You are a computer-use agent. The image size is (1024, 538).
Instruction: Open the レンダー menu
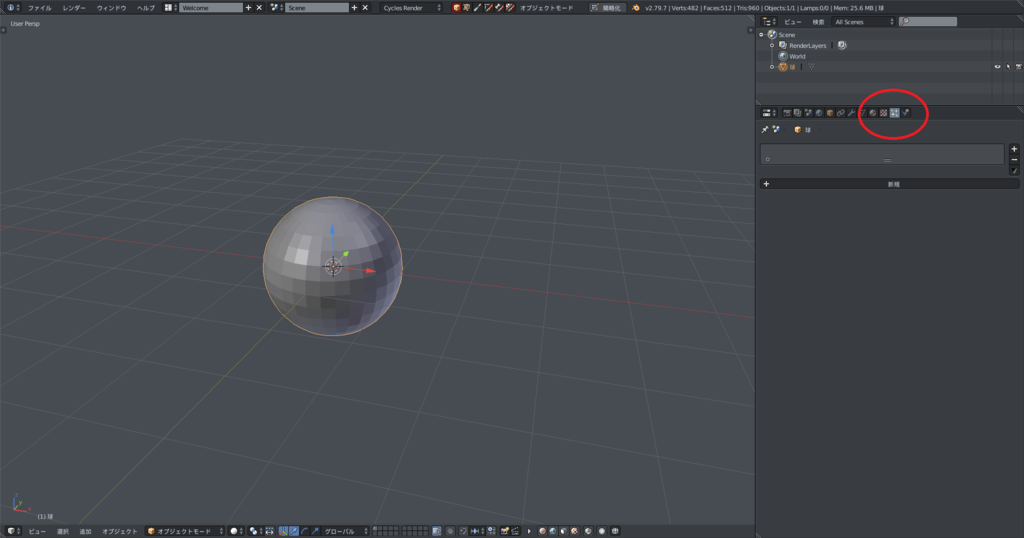(74, 8)
